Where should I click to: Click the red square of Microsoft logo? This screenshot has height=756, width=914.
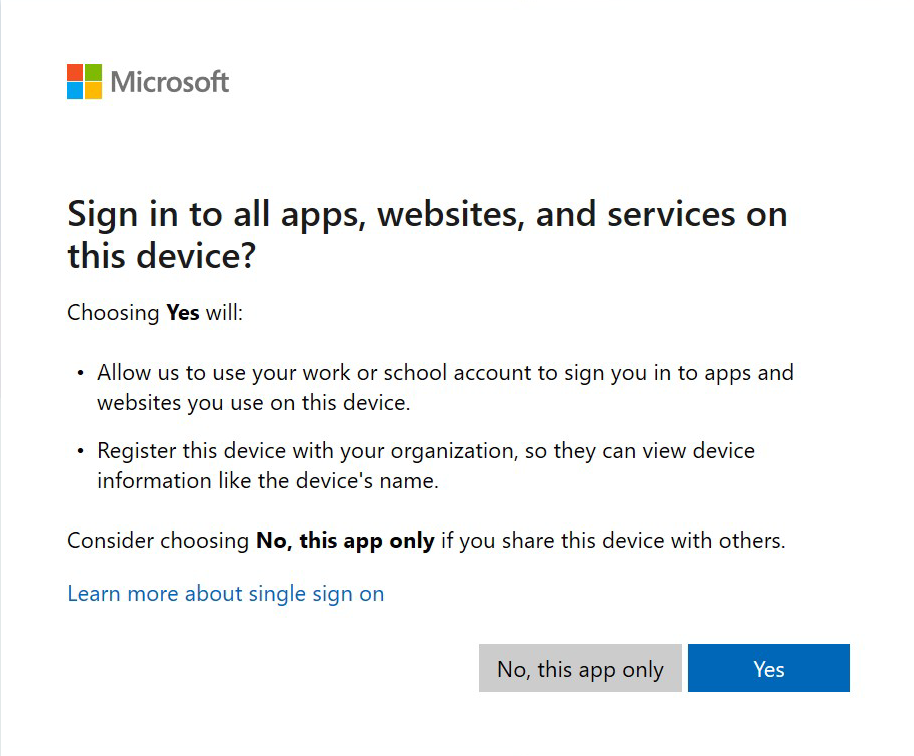(75, 73)
